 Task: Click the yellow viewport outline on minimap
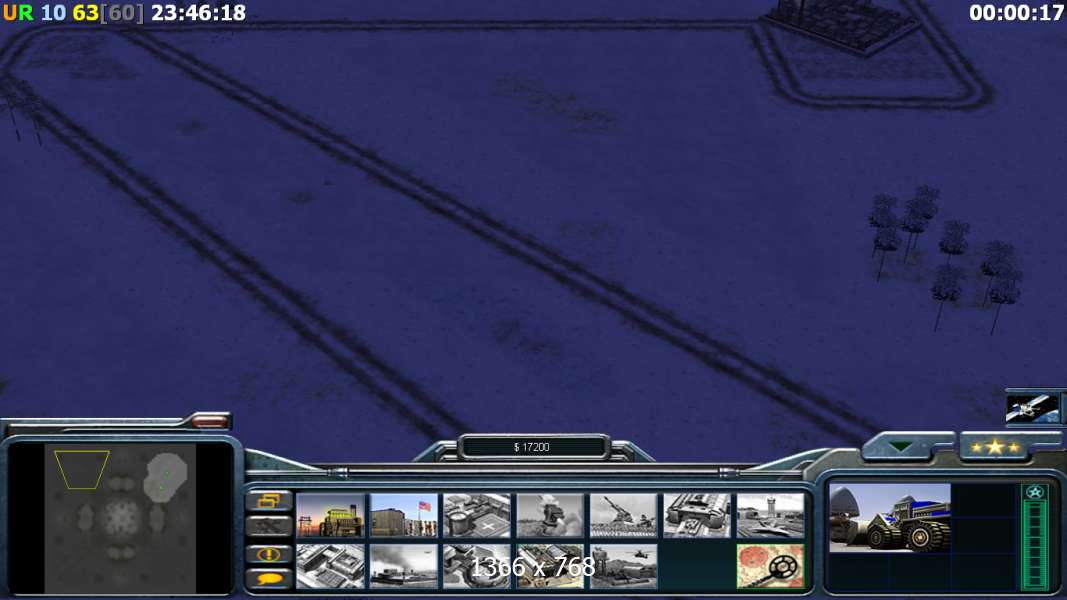coord(82,469)
